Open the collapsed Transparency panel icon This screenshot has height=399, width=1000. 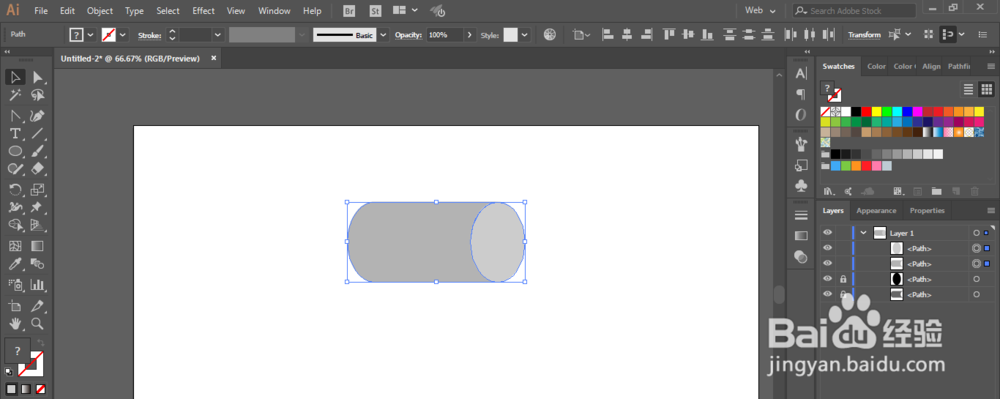801,256
